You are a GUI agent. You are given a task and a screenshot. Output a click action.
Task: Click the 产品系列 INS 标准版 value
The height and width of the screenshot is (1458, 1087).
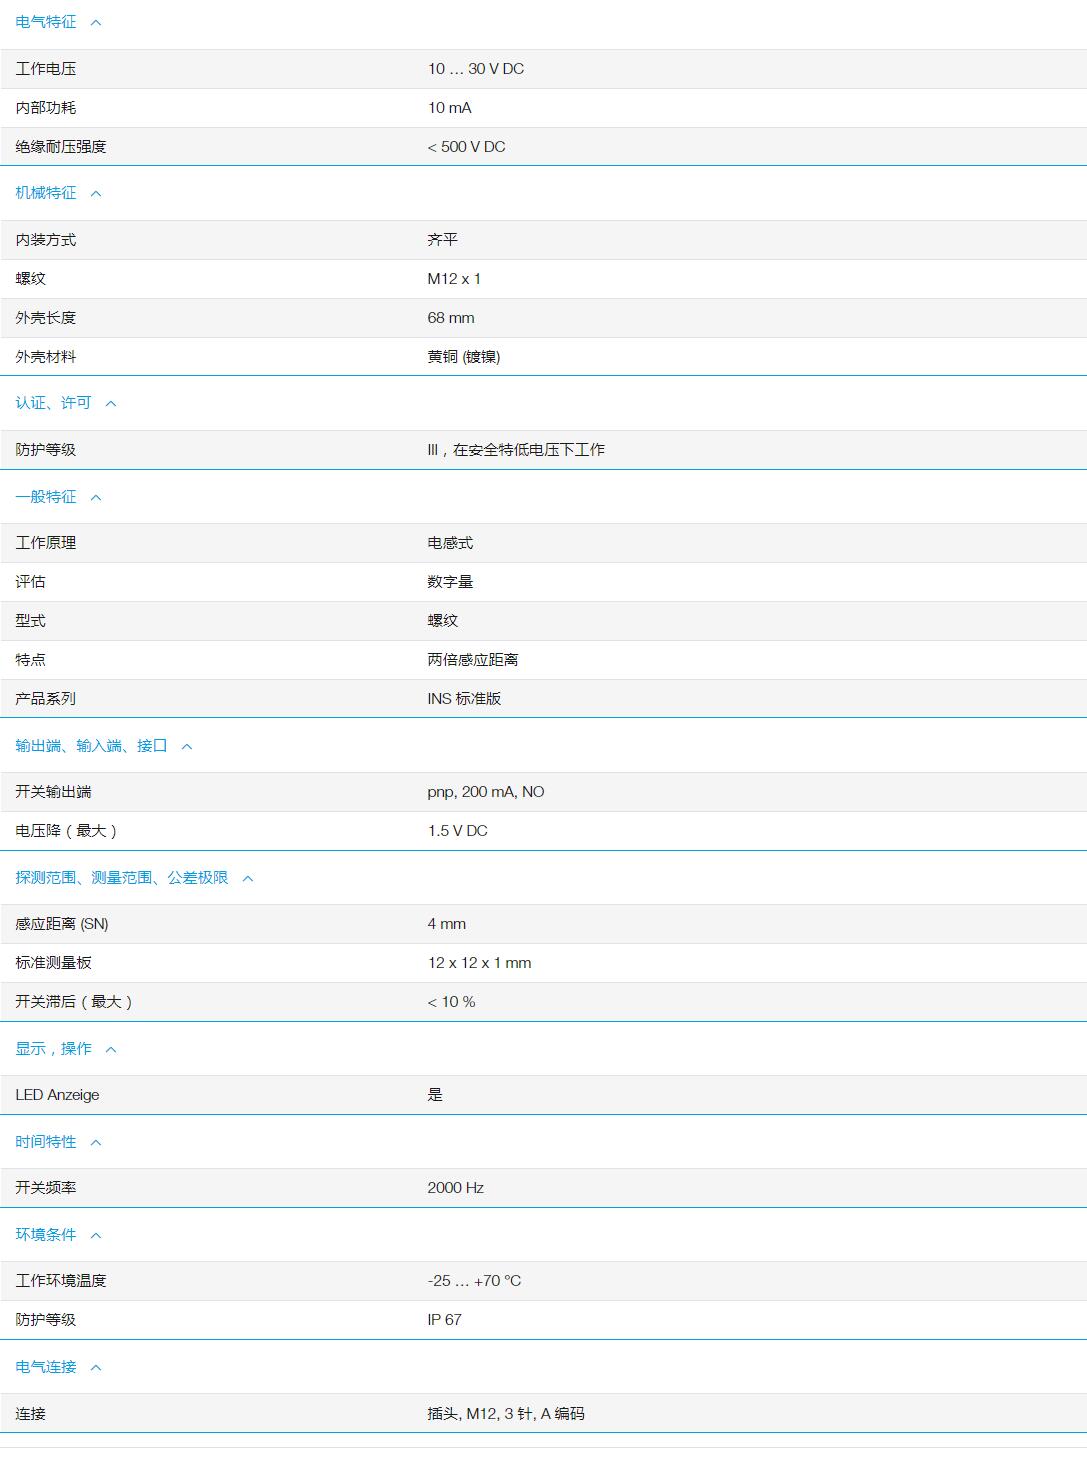pyautogui.click(x=465, y=698)
